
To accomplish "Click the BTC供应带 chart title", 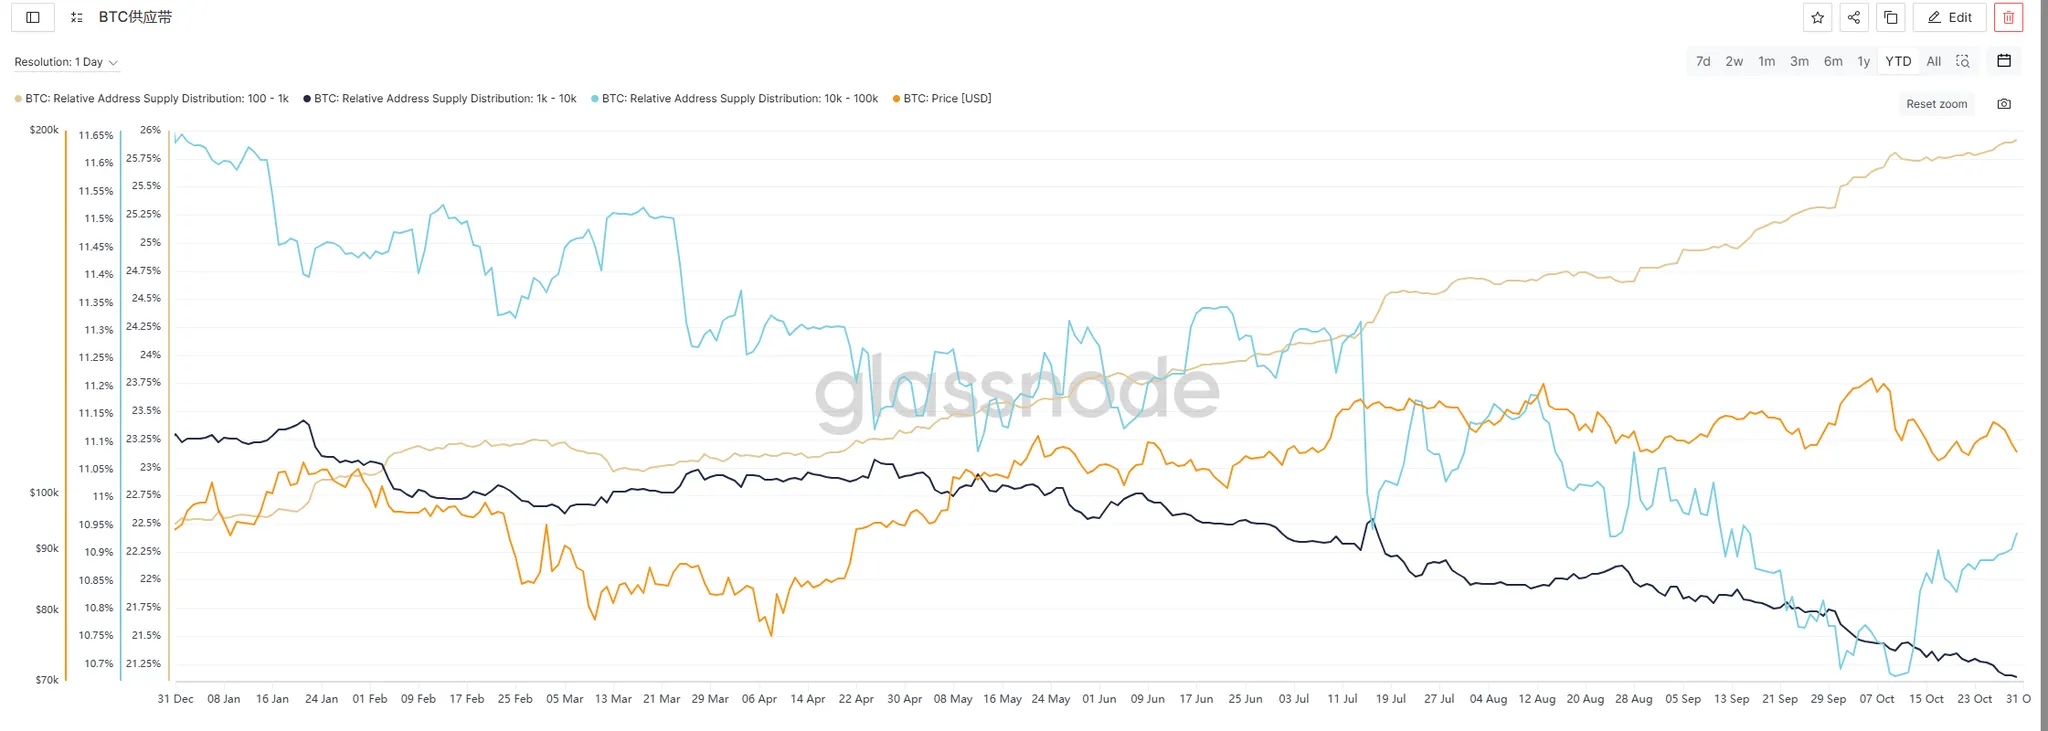I will pyautogui.click(x=135, y=17).
